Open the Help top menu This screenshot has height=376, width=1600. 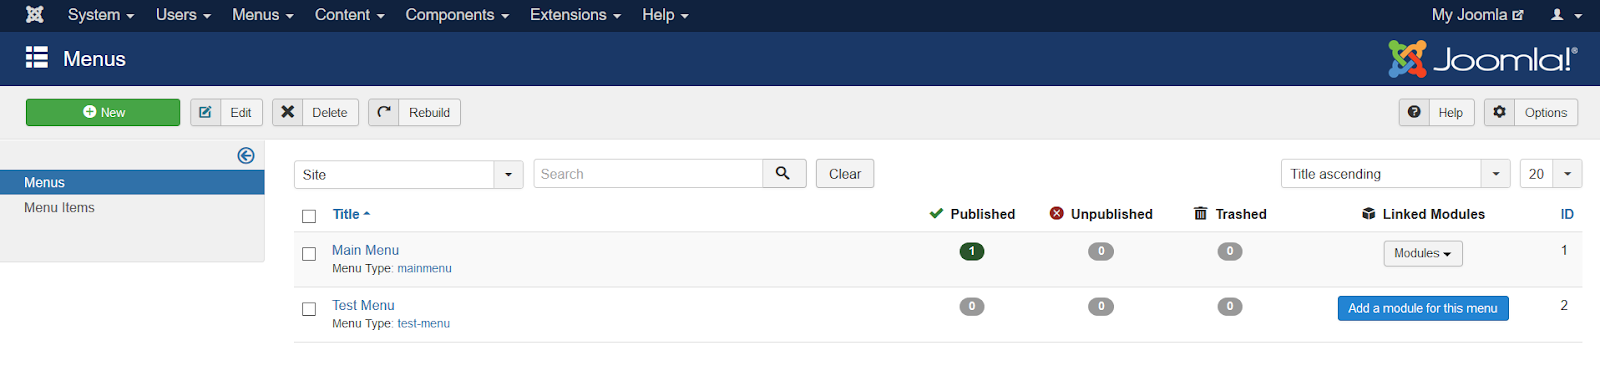click(665, 15)
